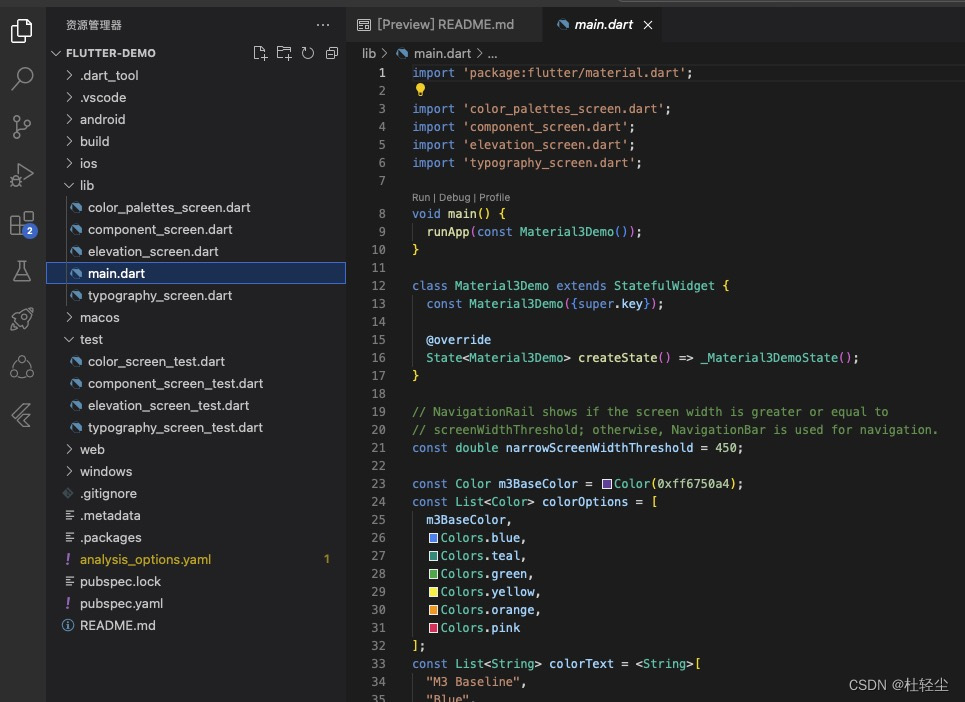Close the main.dart tab
The image size is (965, 702).
(650, 24)
